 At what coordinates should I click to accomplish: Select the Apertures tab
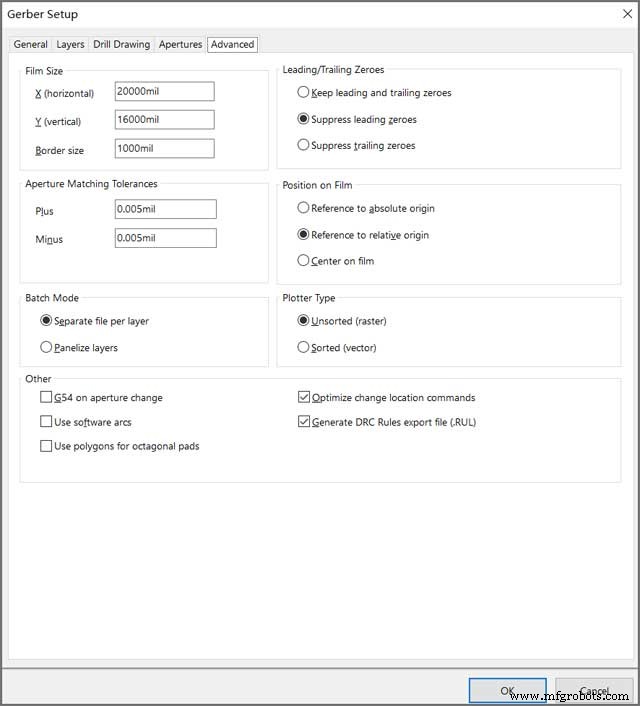point(180,45)
